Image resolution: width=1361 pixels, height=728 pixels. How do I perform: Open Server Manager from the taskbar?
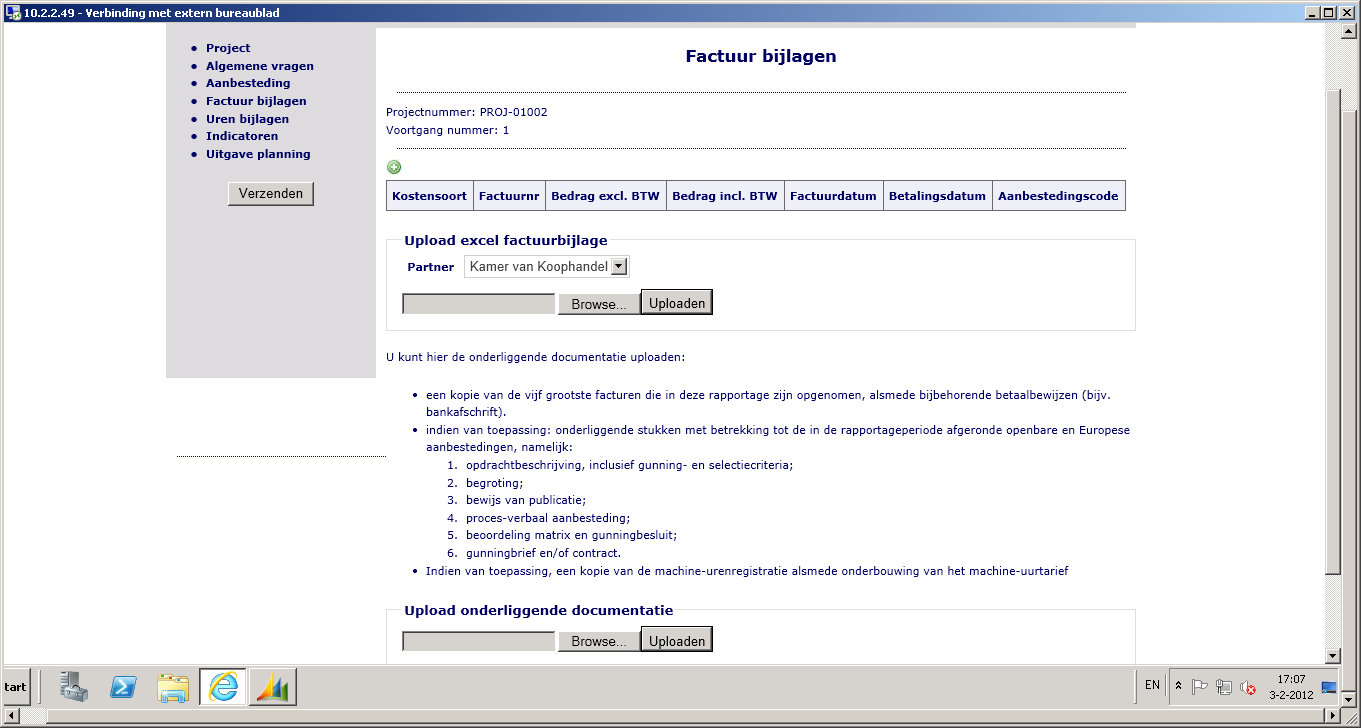click(73, 686)
